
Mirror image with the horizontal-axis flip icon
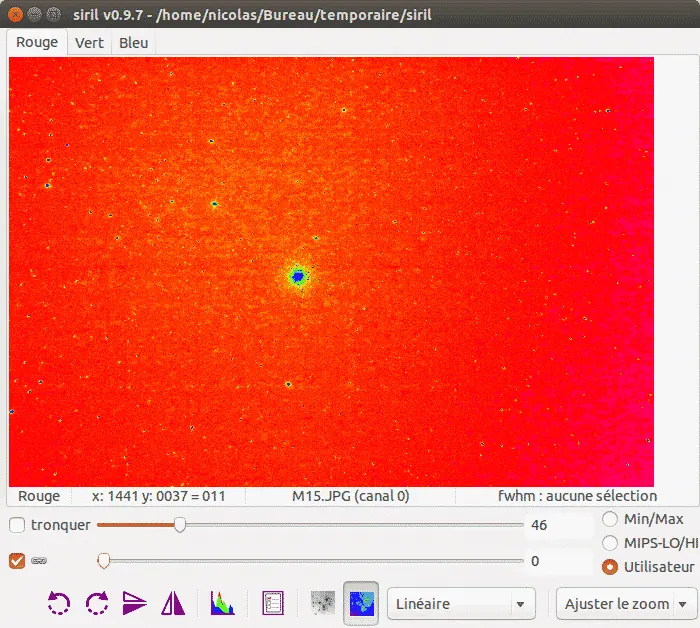(x=134, y=603)
